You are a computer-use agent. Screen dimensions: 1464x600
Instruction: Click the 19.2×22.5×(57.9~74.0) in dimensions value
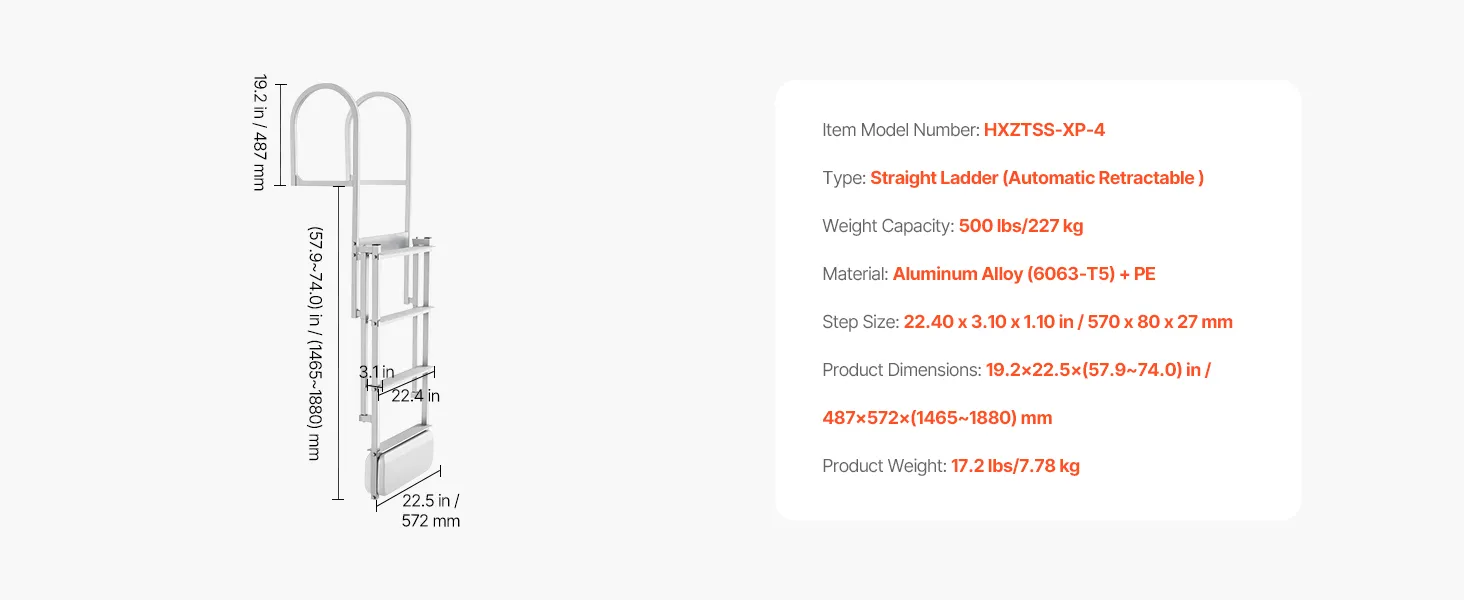[x=1098, y=370]
